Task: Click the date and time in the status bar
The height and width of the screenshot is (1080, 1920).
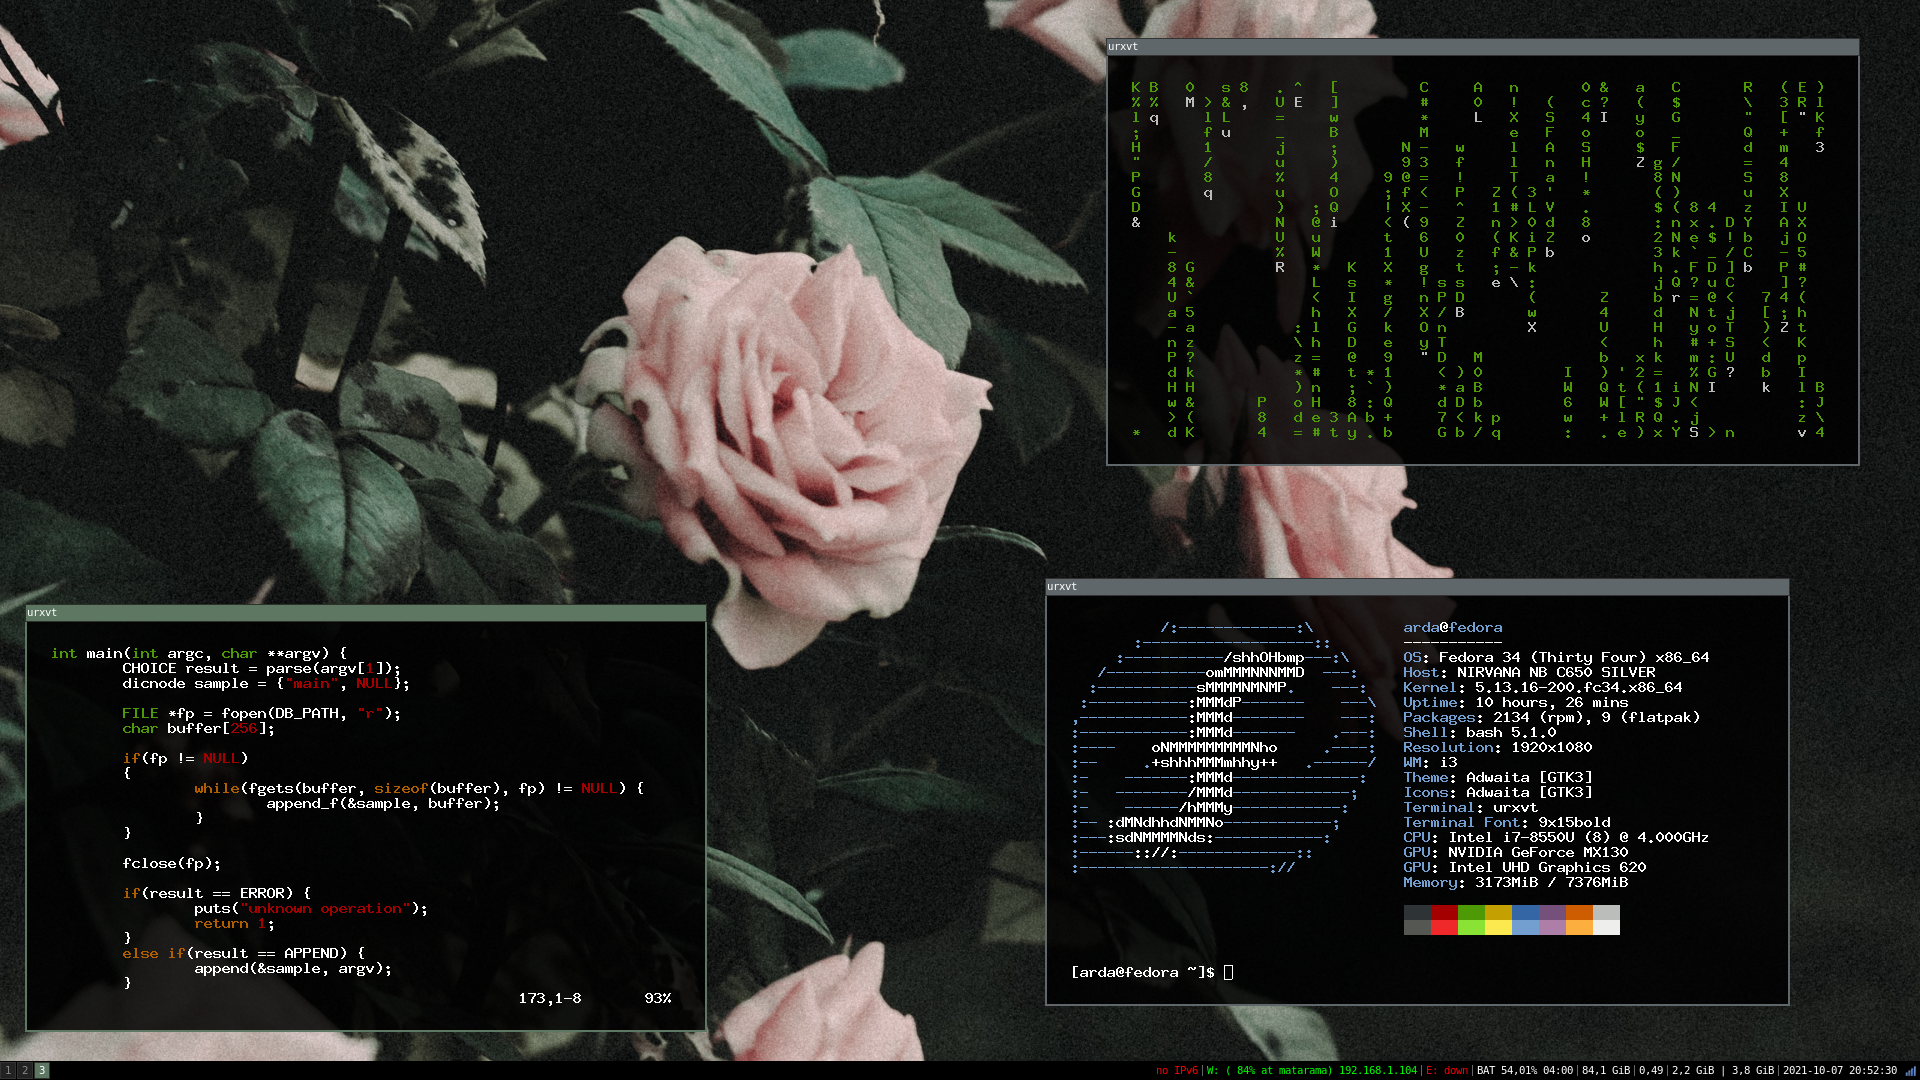Action: (1839, 1070)
